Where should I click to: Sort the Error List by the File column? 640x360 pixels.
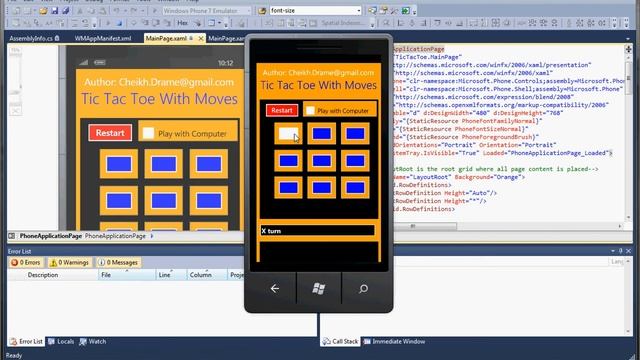127,275
